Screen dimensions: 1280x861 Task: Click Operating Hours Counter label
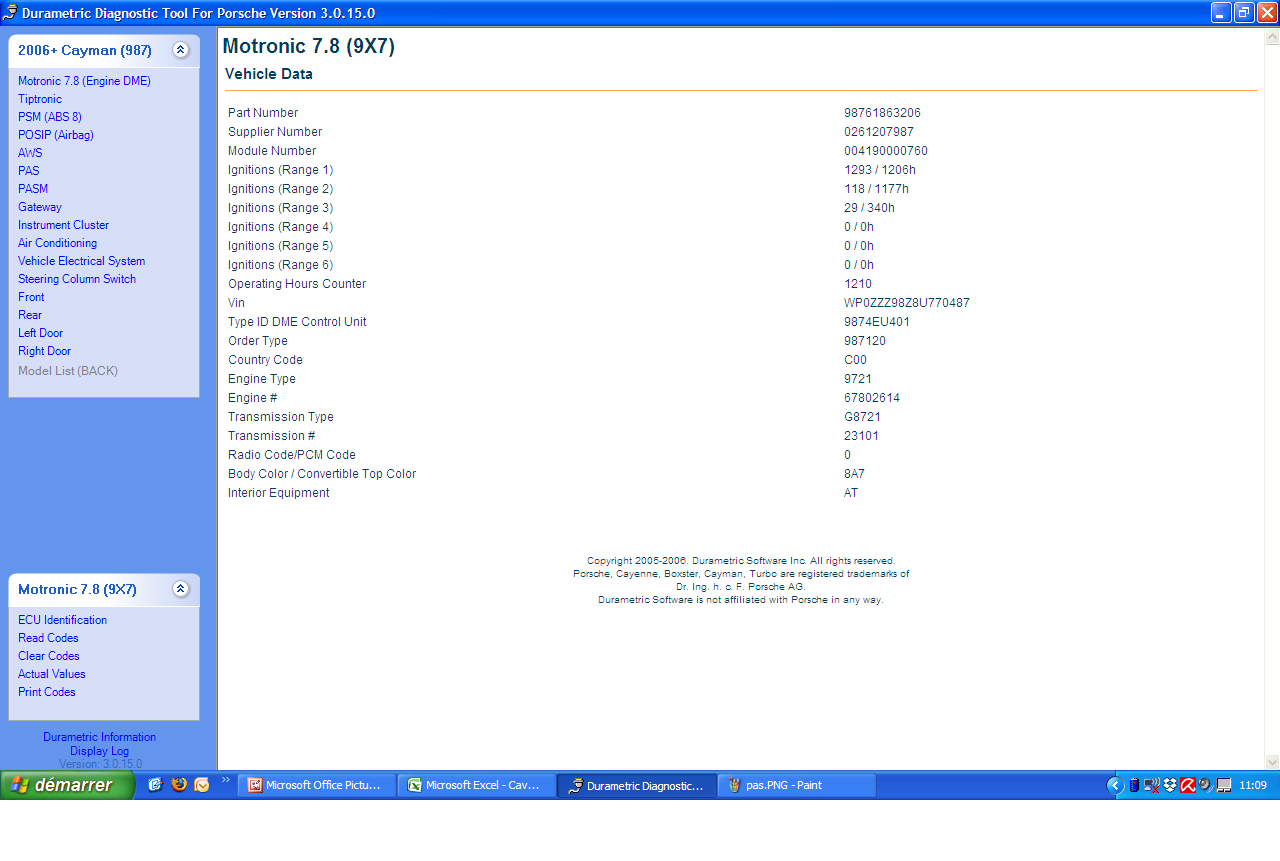point(297,284)
